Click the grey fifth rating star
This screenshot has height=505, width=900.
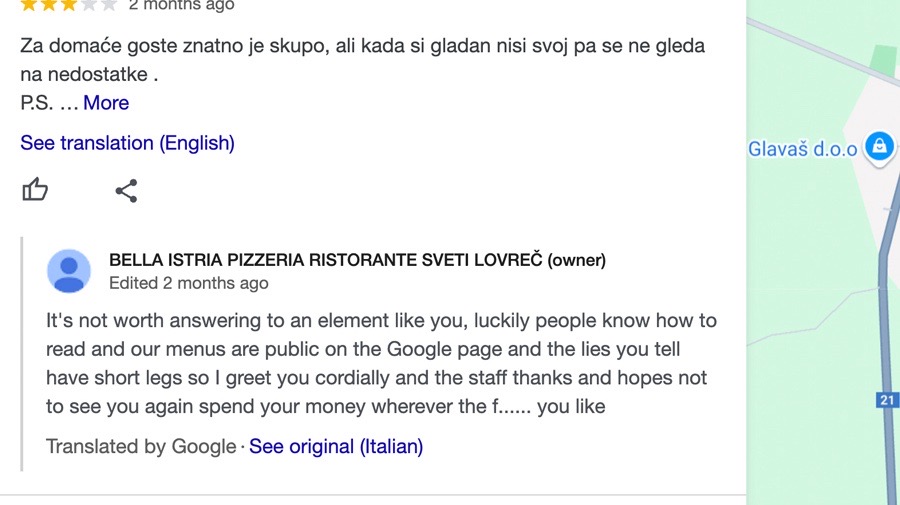[x=109, y=5]
